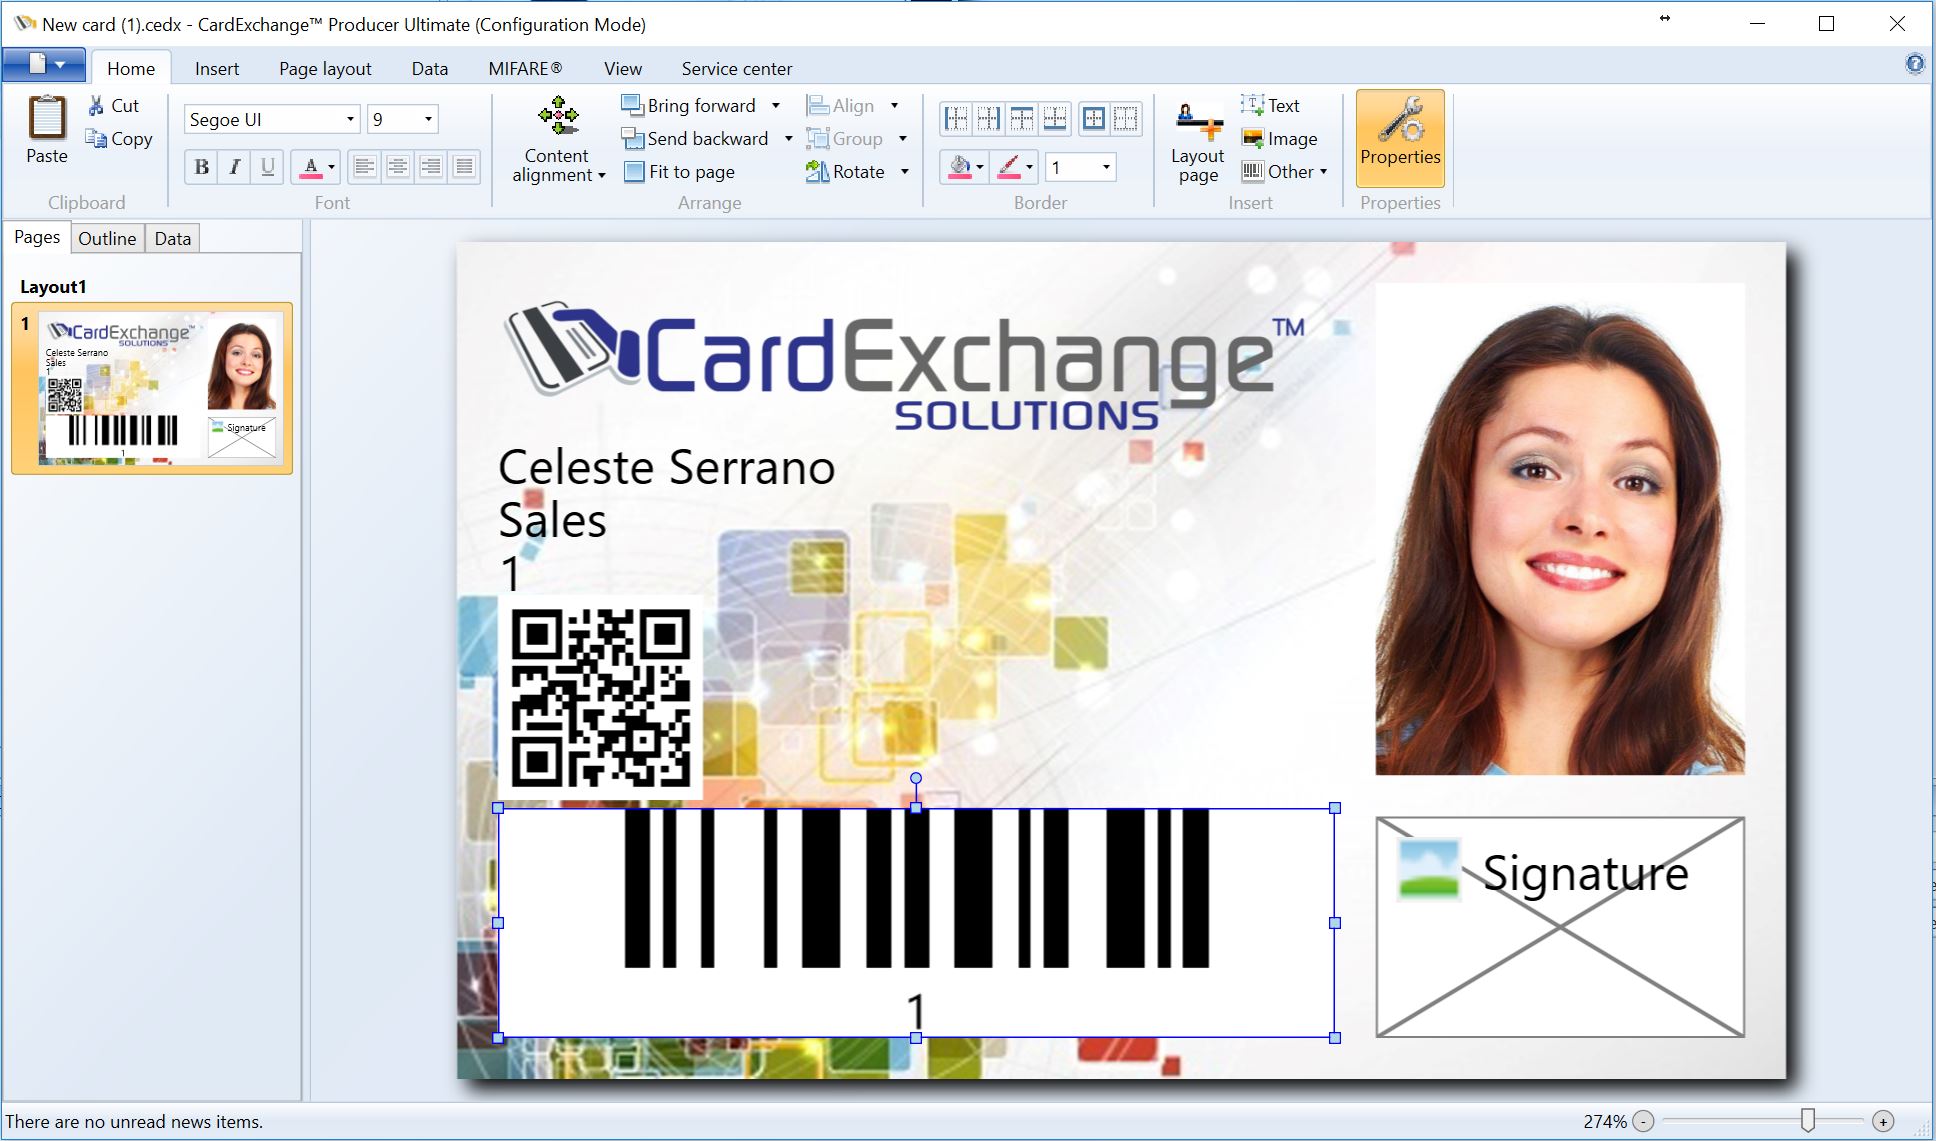Click the border line color swatch
Image resolution: width=1936 pixels, height=1141 pixels.
click(1008, 167)
